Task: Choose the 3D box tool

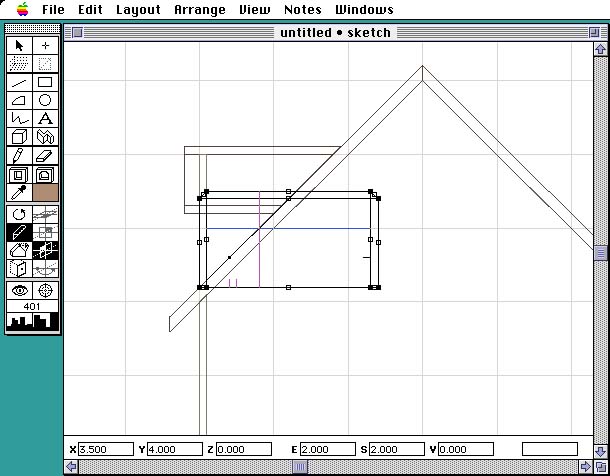Action: [x=19, y=137]
